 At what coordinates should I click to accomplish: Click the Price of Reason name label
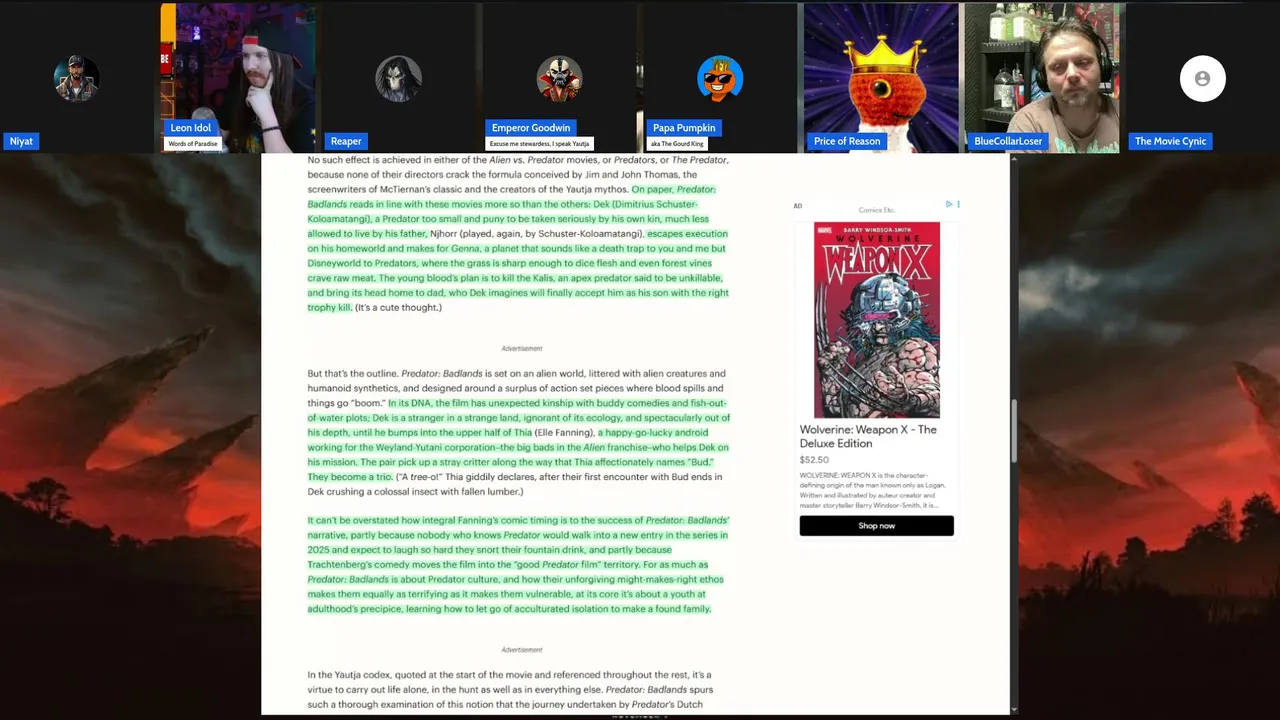[x=847, y=141]
